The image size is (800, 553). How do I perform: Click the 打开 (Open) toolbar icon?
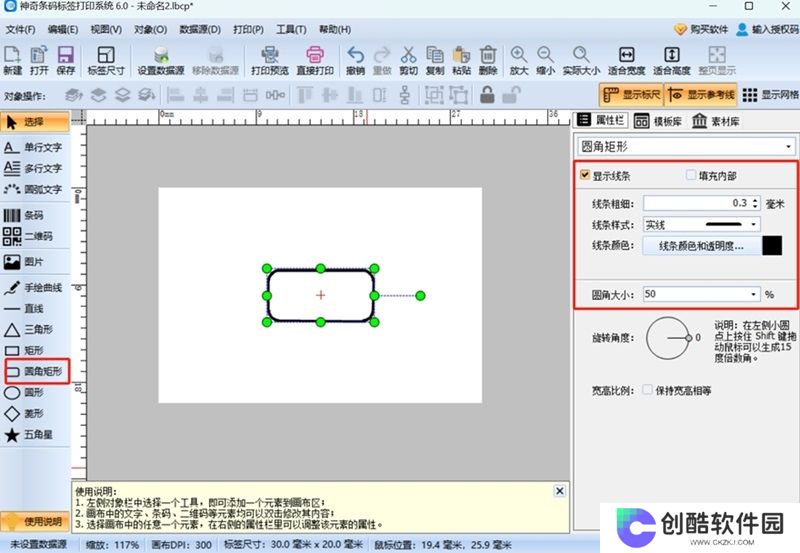(x=39, y=60)
